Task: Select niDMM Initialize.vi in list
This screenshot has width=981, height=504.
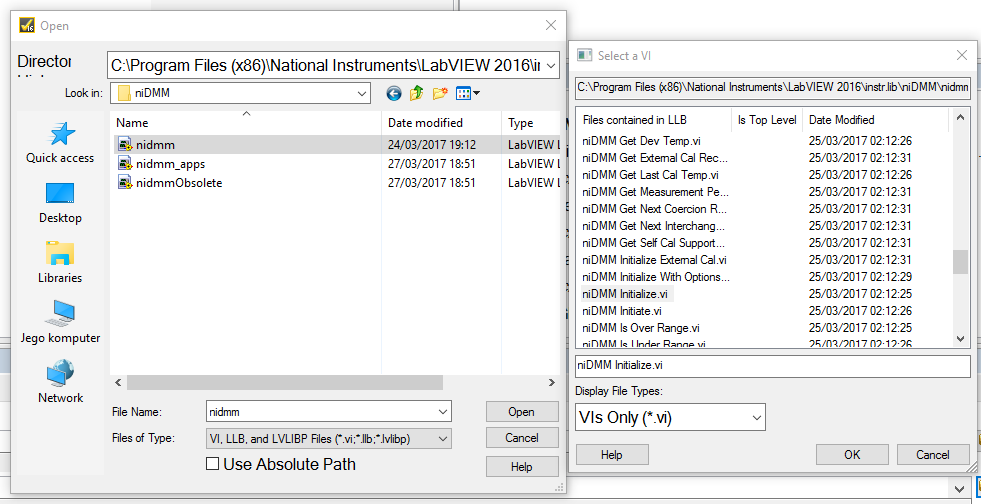Action: pos(625,294)
